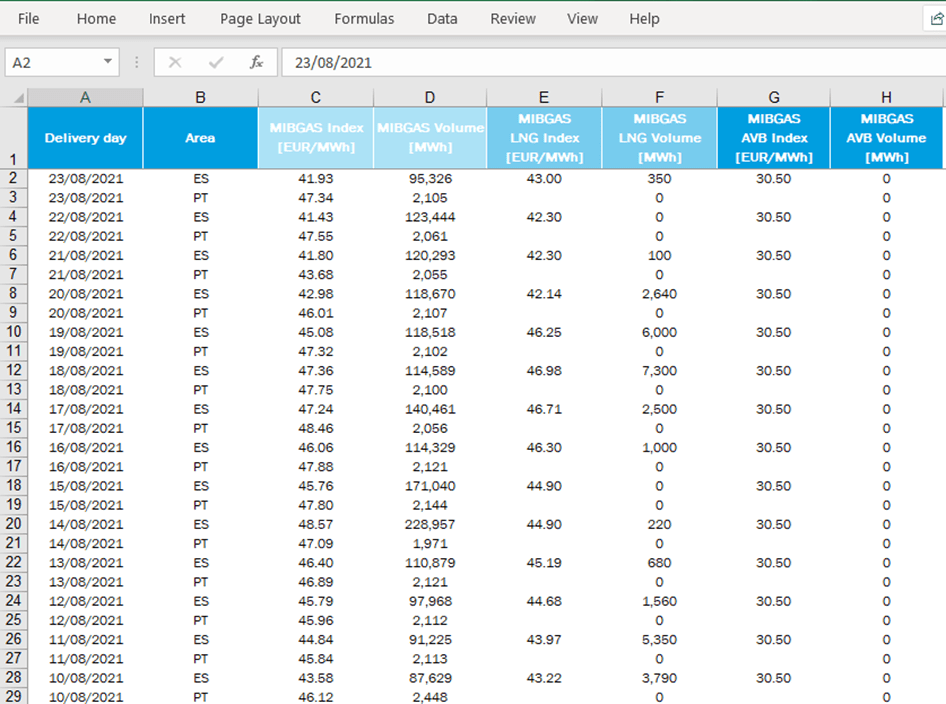
Task: Select column D header
Action: tap(430, 97)
